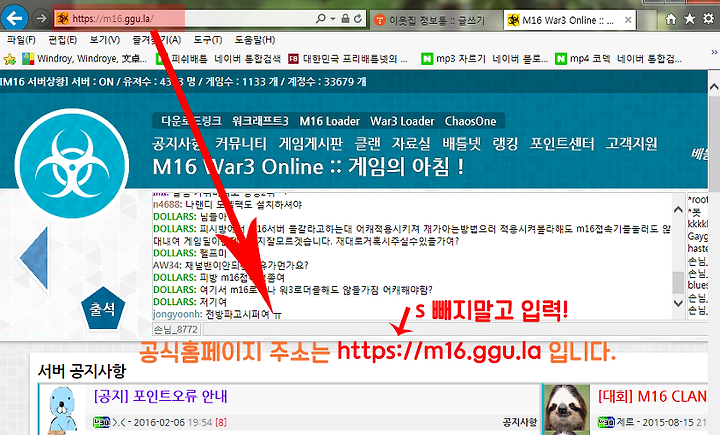Open the 랭킹 navigation menu
The height and width of the screenshot is (435, 720).
tap(506, 144)
